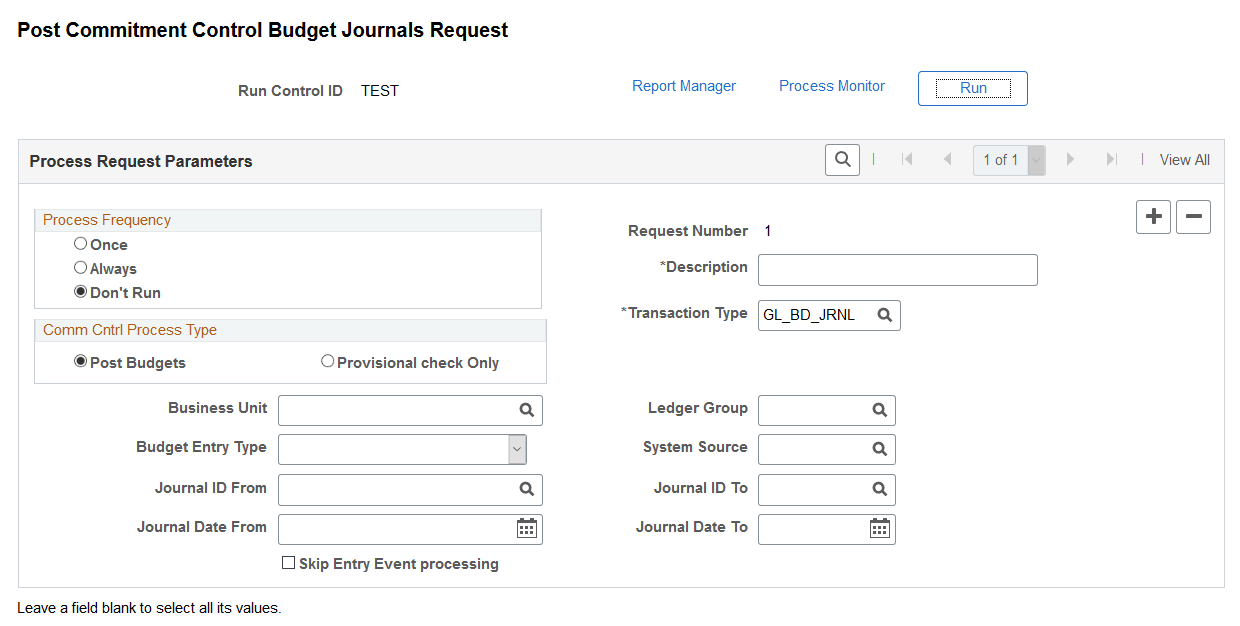Open the Budget Entry Type dropdown
This screenshot has width=1240, height=626.
coord(517,449)
